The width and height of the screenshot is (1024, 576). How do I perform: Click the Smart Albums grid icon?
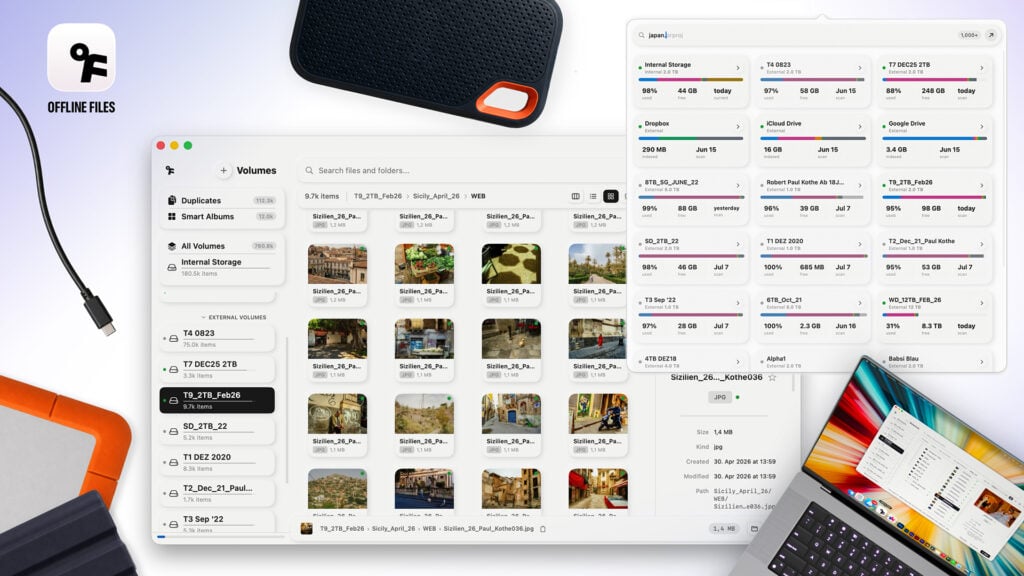(x=172, y=216)
